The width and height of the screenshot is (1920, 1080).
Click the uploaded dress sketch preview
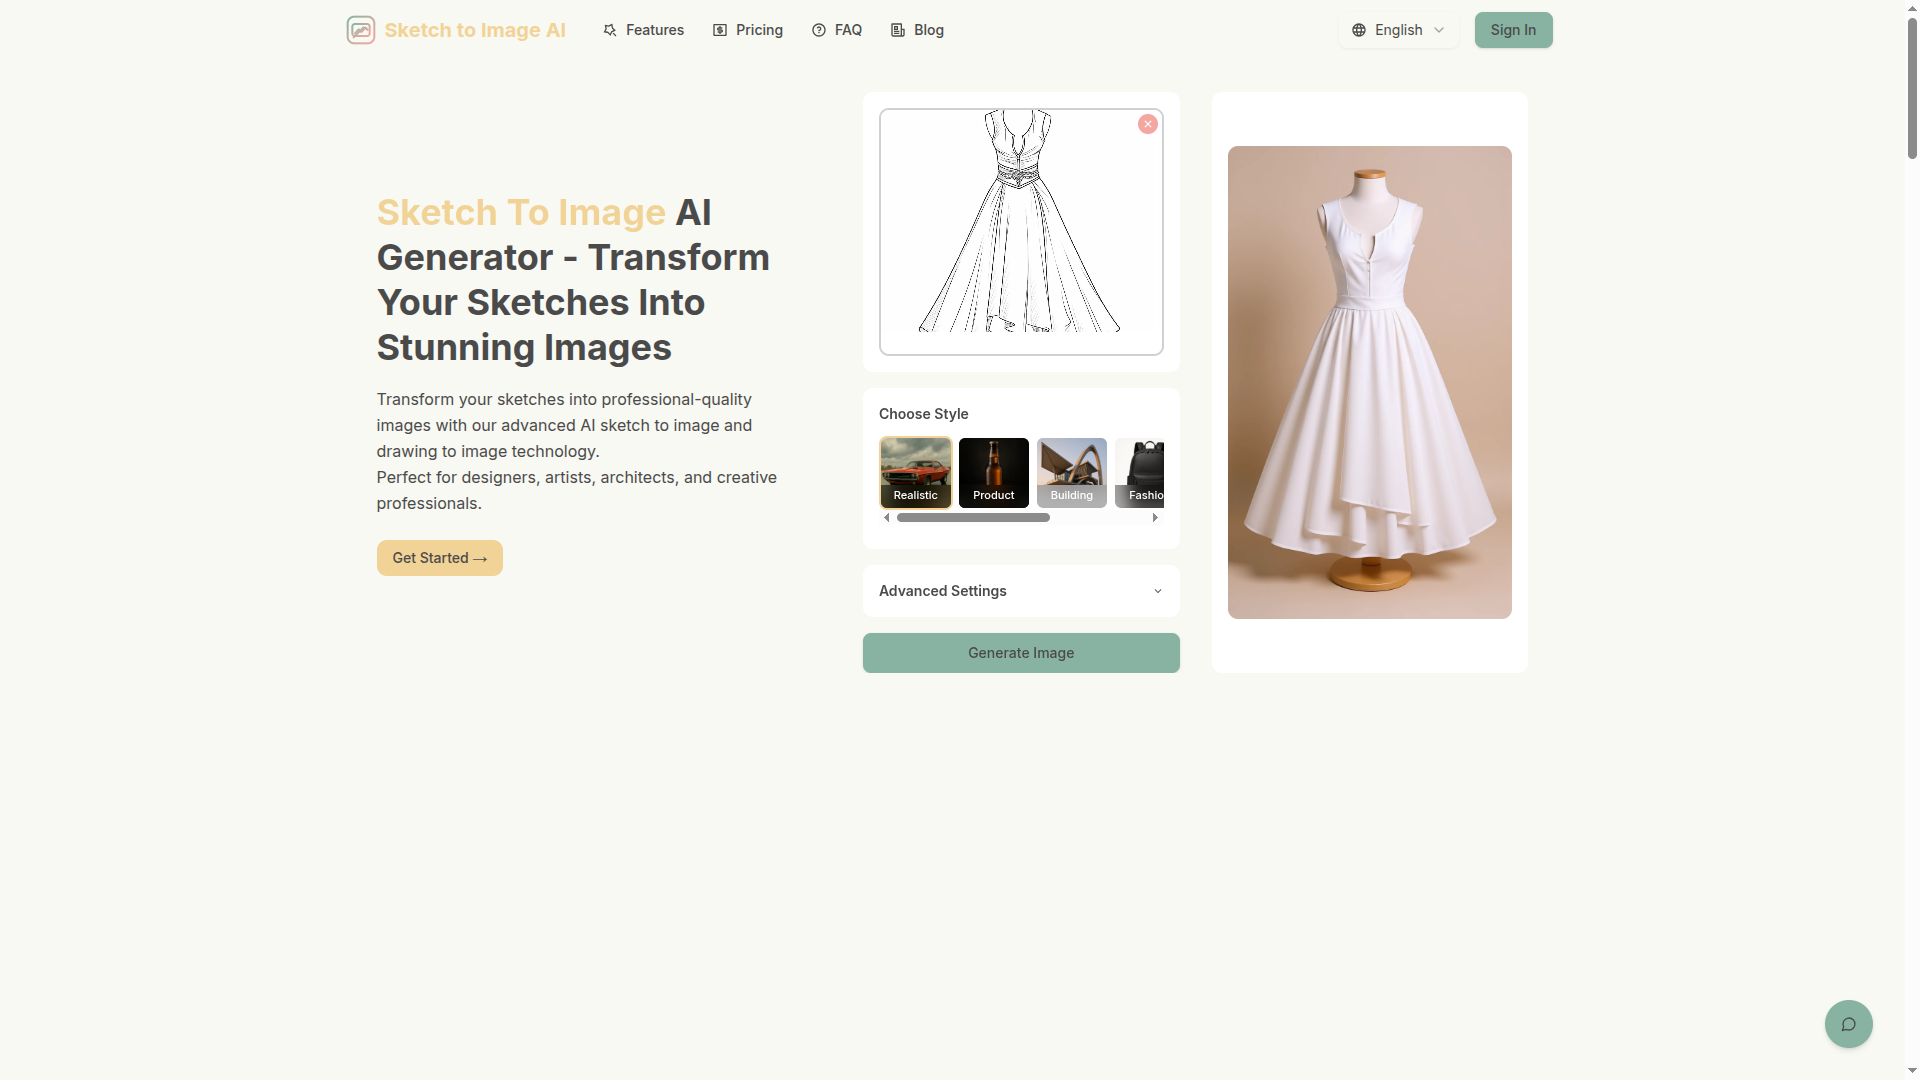(x=1021, y=232)
